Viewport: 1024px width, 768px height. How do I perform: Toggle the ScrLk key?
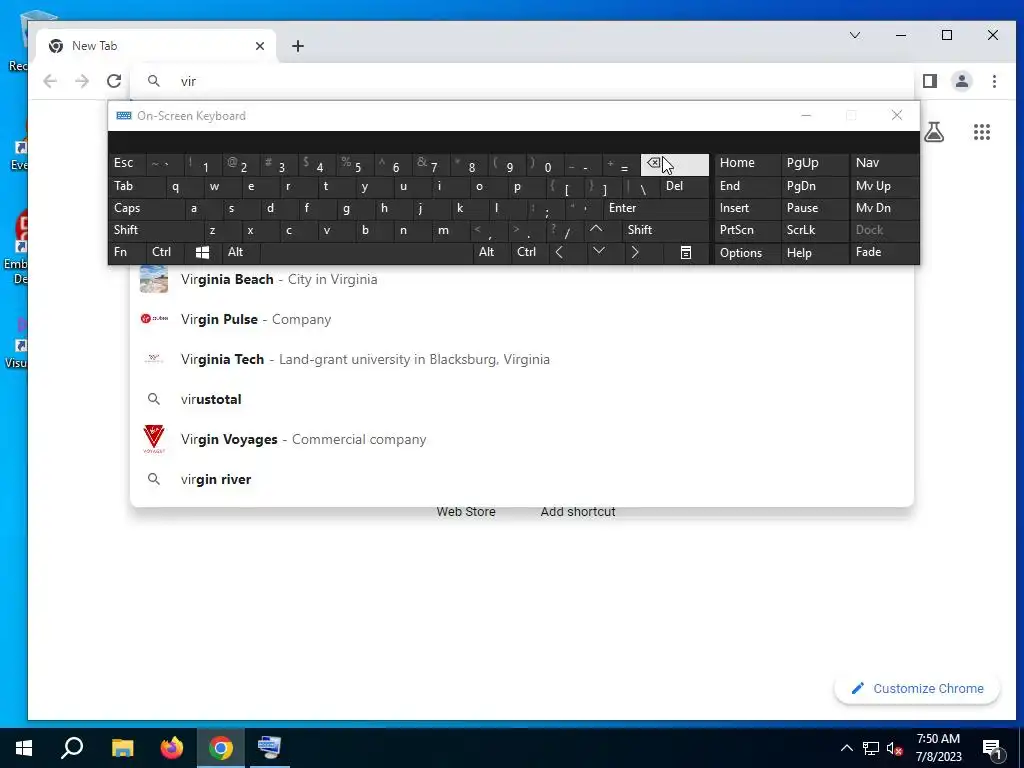tap(814, 230)
